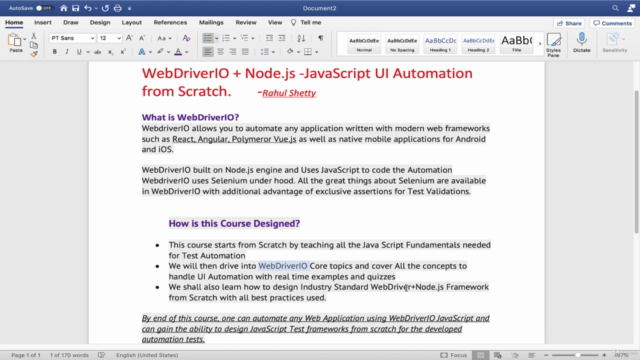Open the font size 12 dropdown

click(119, 38)
